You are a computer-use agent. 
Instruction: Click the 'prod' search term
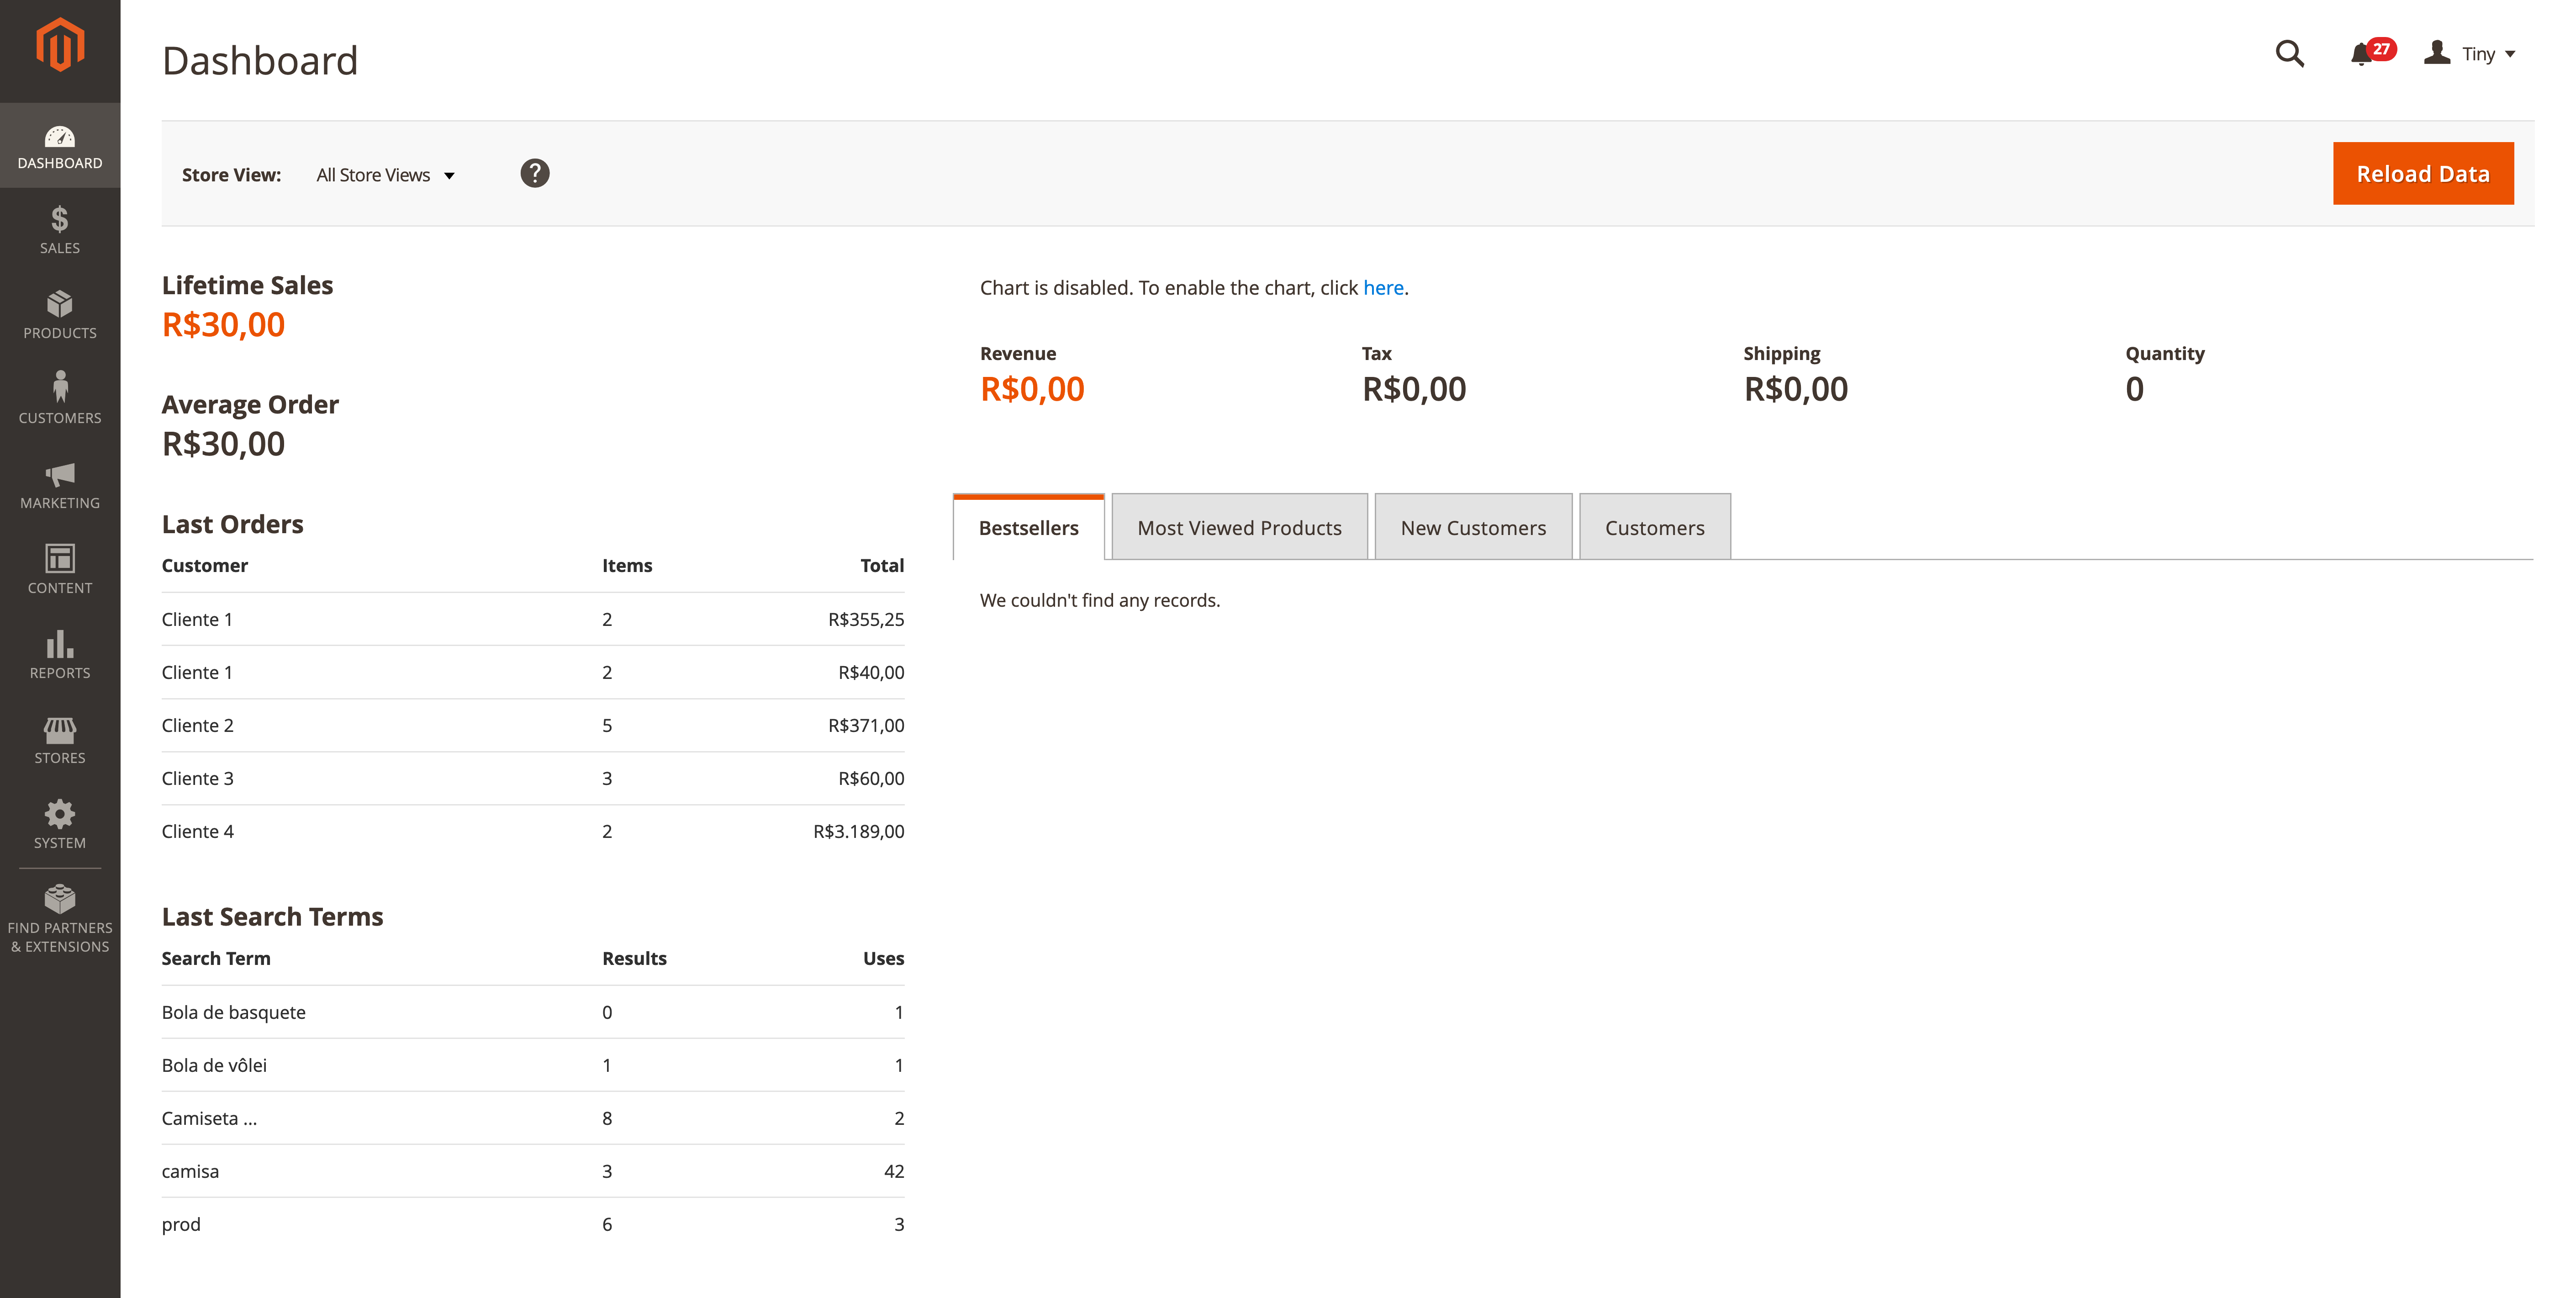click(x=181, y=1224)
